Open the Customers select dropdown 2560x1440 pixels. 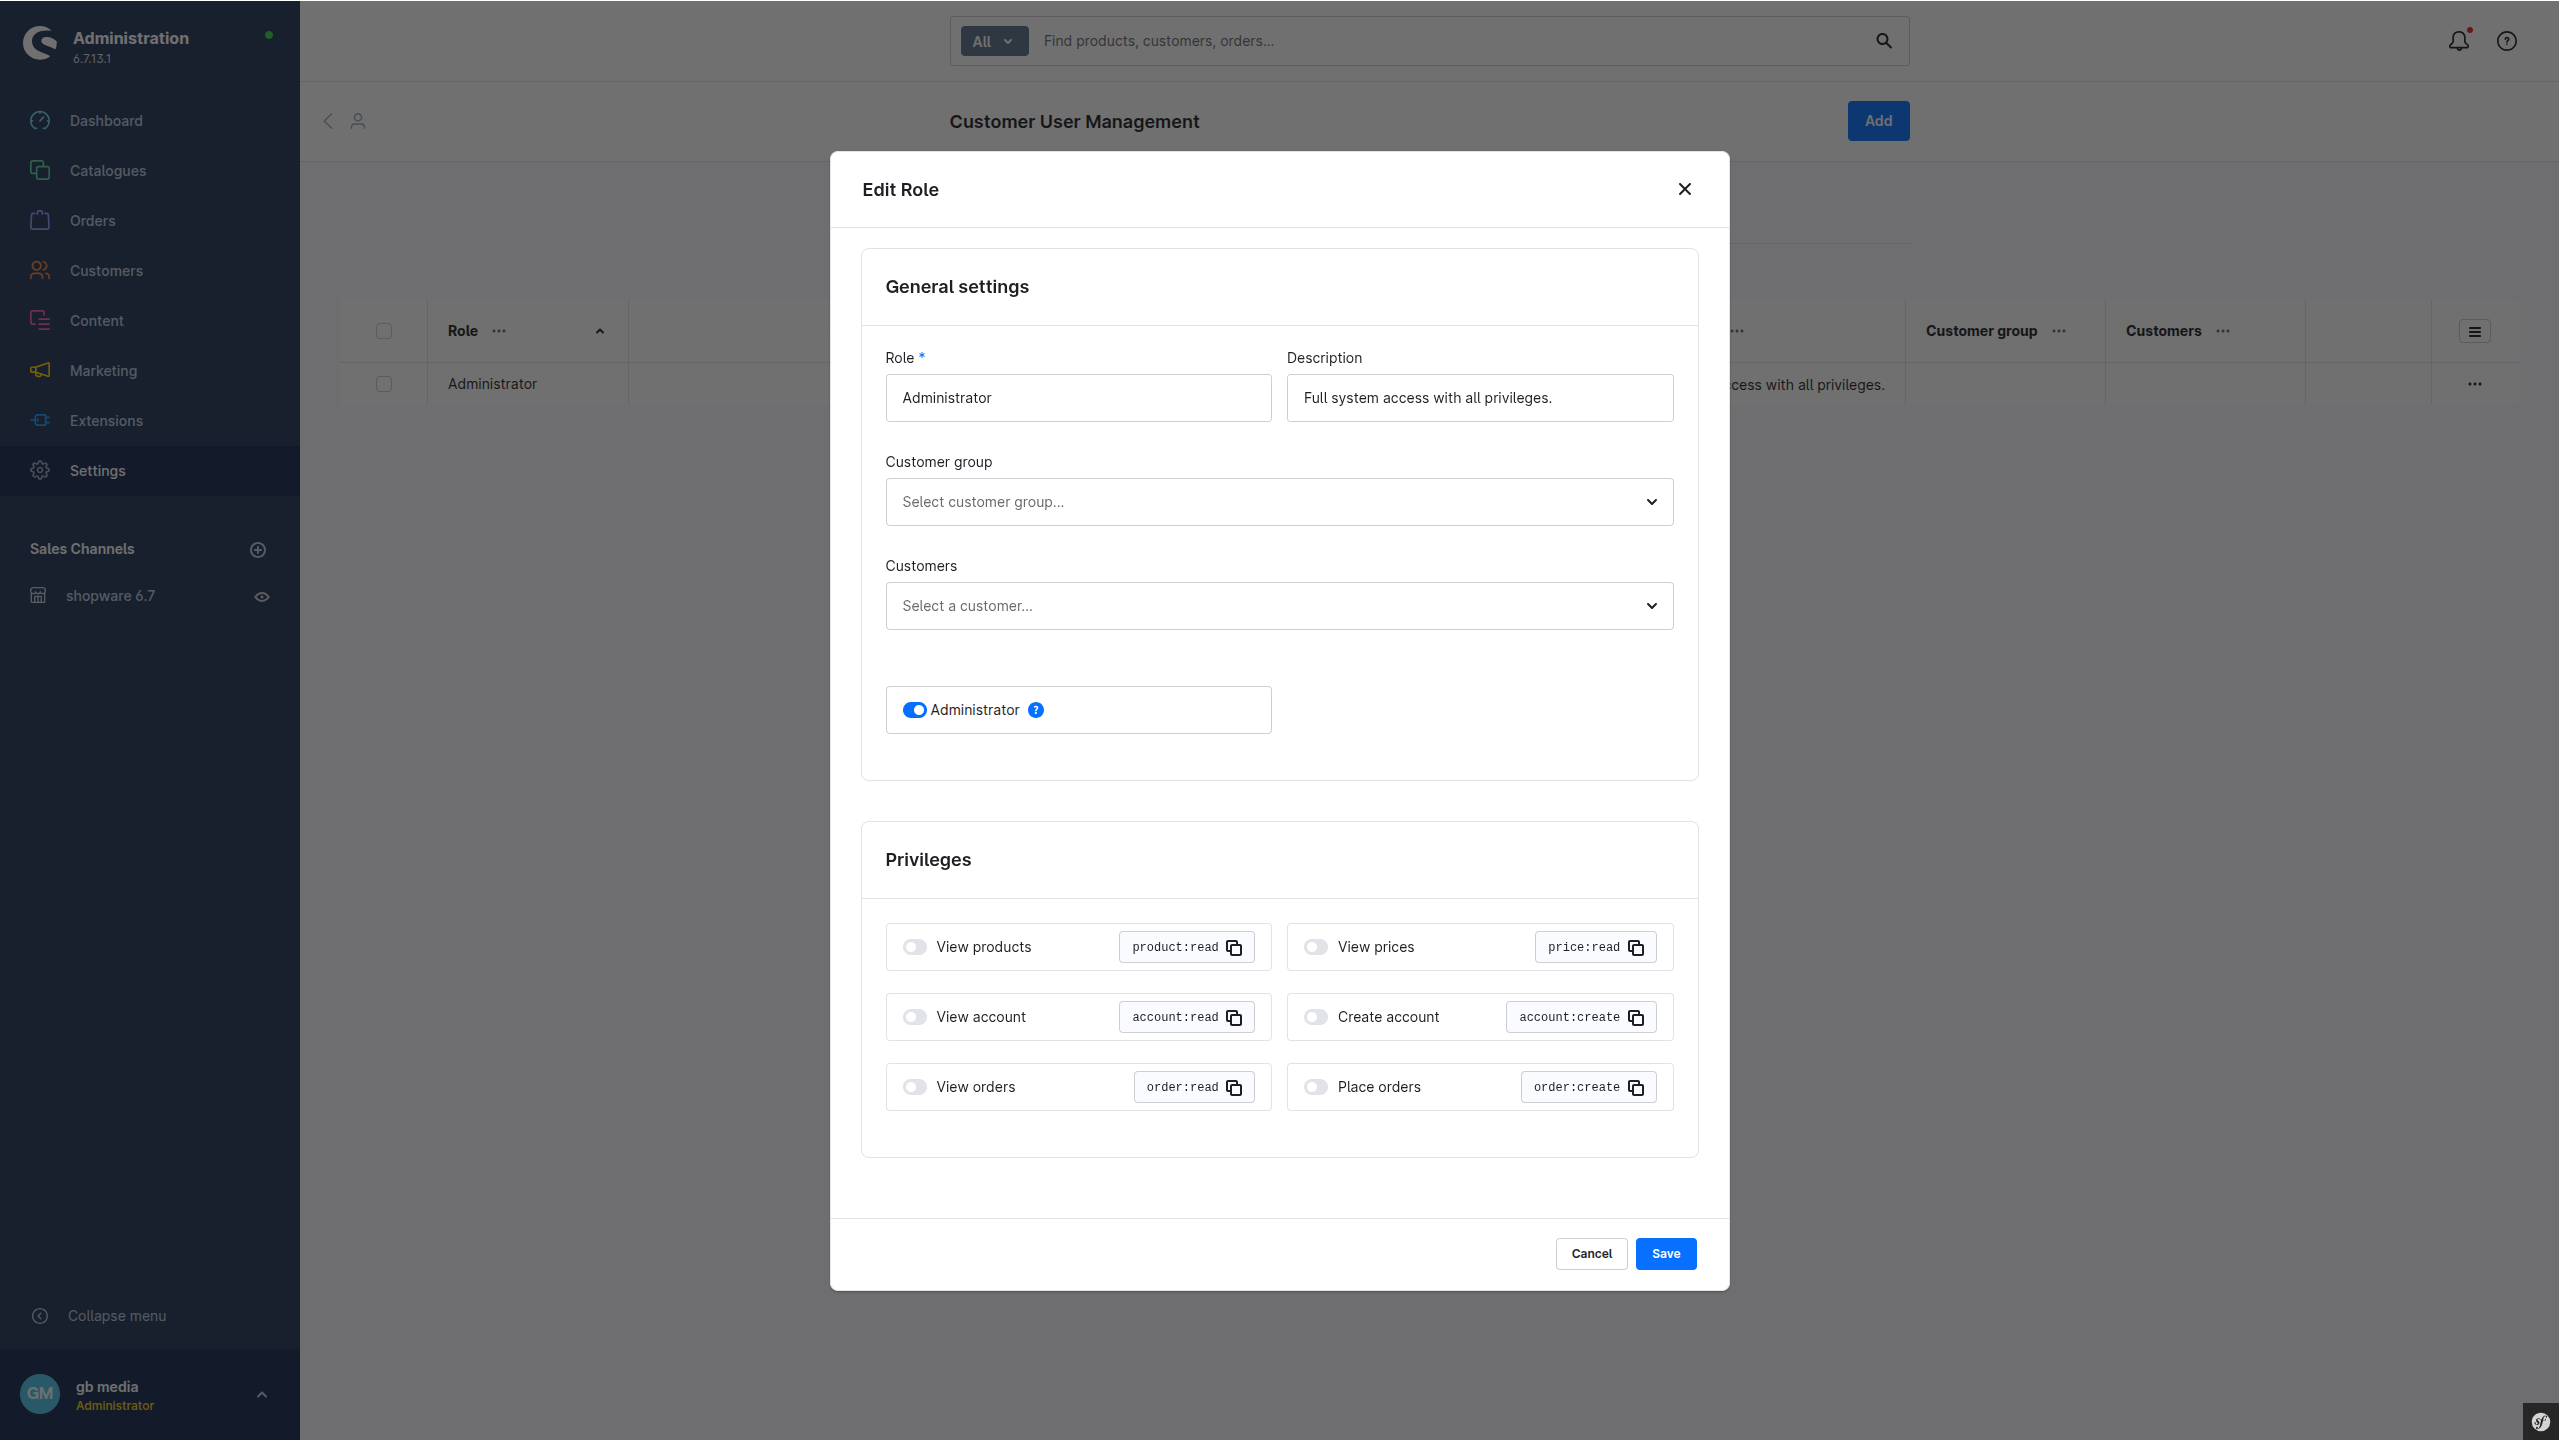click(x=1279, y=606)
